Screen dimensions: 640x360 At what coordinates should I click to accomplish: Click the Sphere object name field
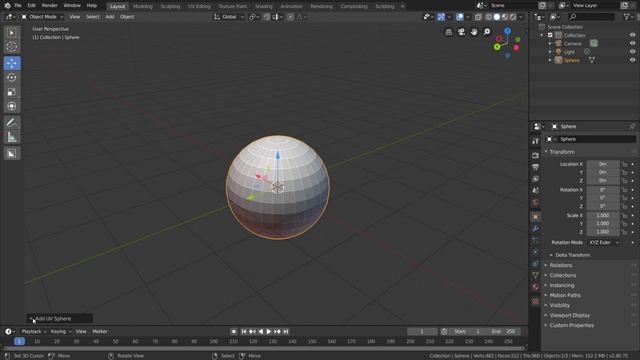click(596, 139)
